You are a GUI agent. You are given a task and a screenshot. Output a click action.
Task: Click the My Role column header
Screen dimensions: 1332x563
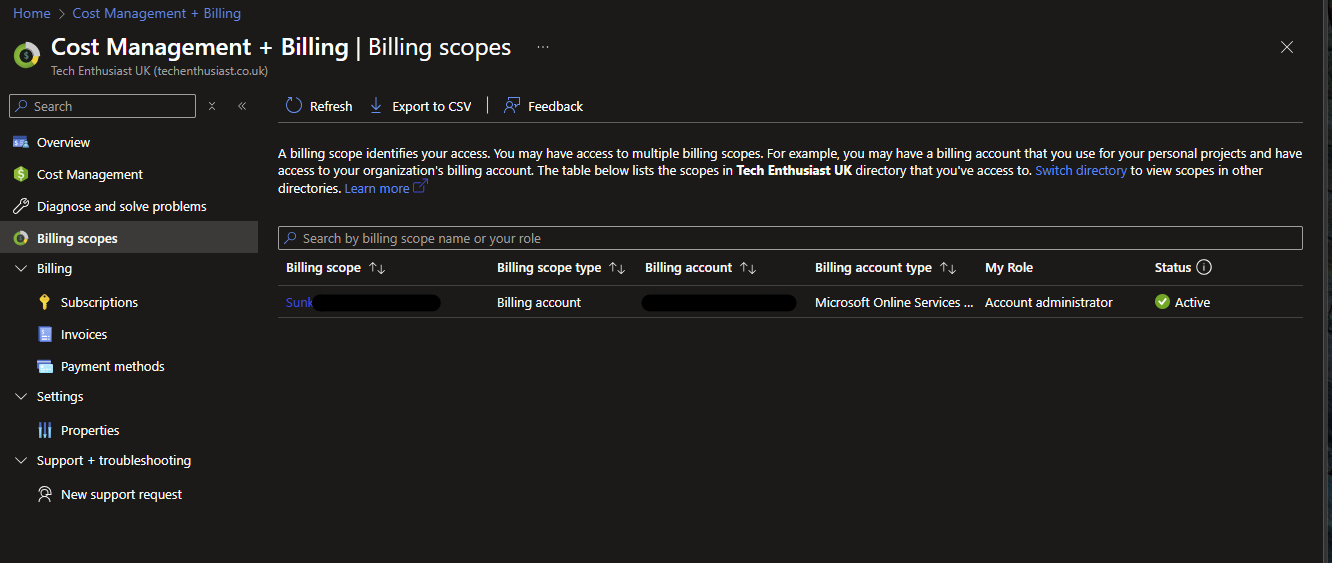pyautogui.click(x=1009, y=268)
